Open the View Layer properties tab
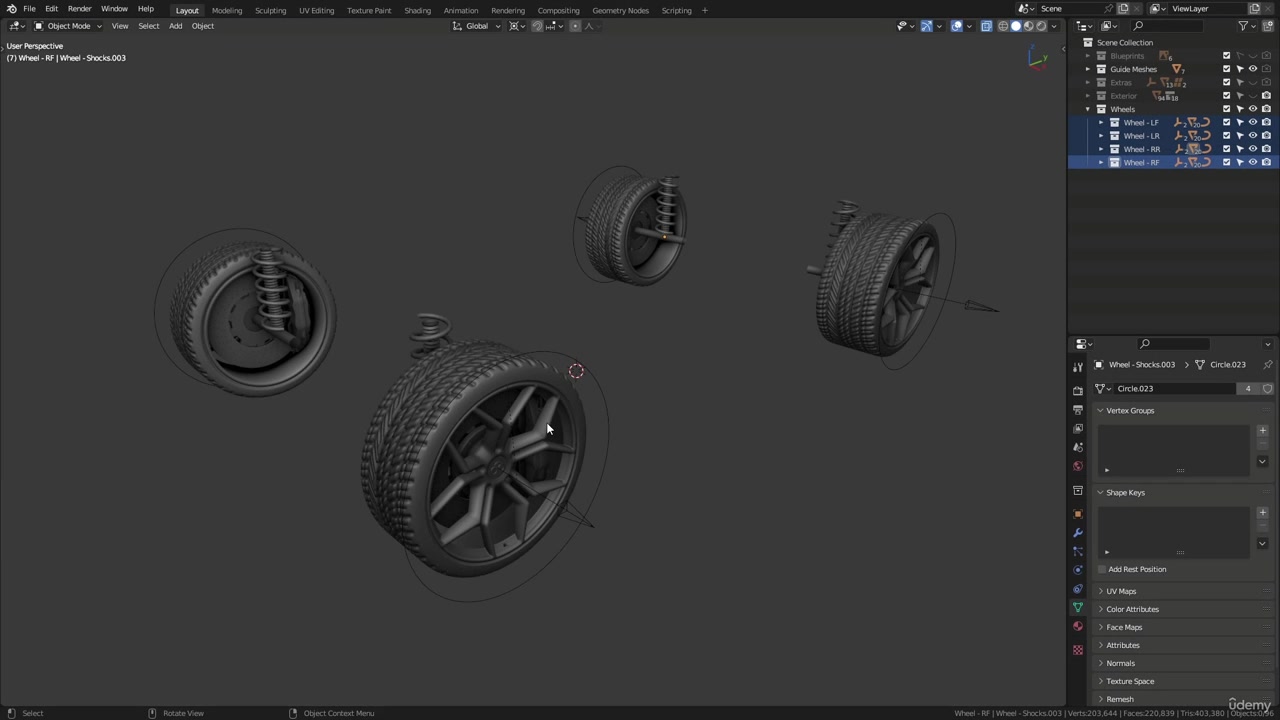Image resolution: width=1280 pixels, height=720 pixels. 1078,428
